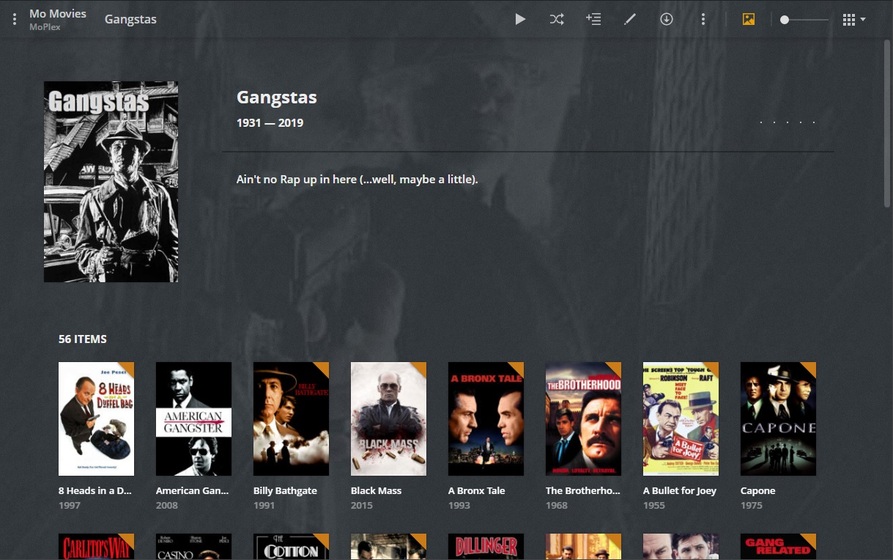Click the '8 Heads in a D...' title
893x560 pixels.
[x=95, y=490]
